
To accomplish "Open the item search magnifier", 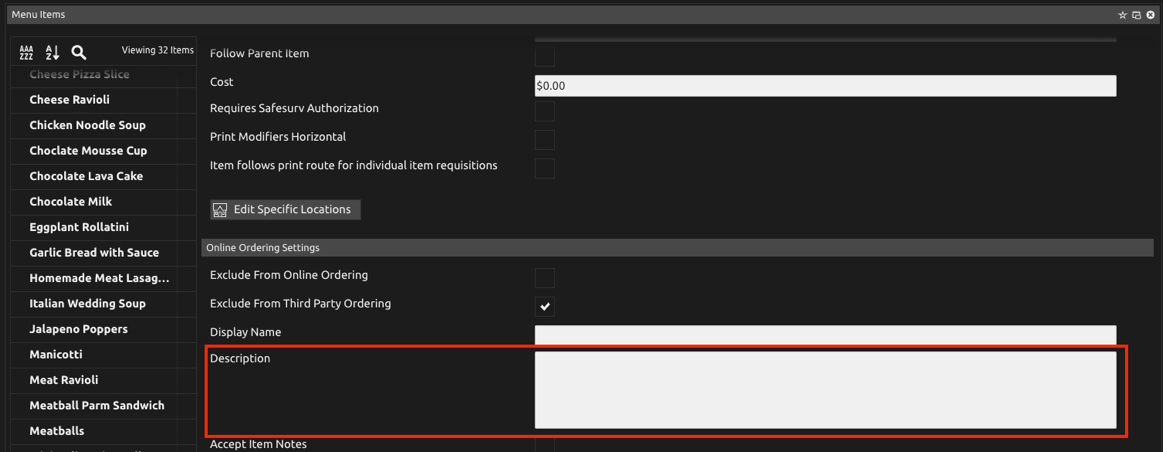I will [x=79, y=52].
